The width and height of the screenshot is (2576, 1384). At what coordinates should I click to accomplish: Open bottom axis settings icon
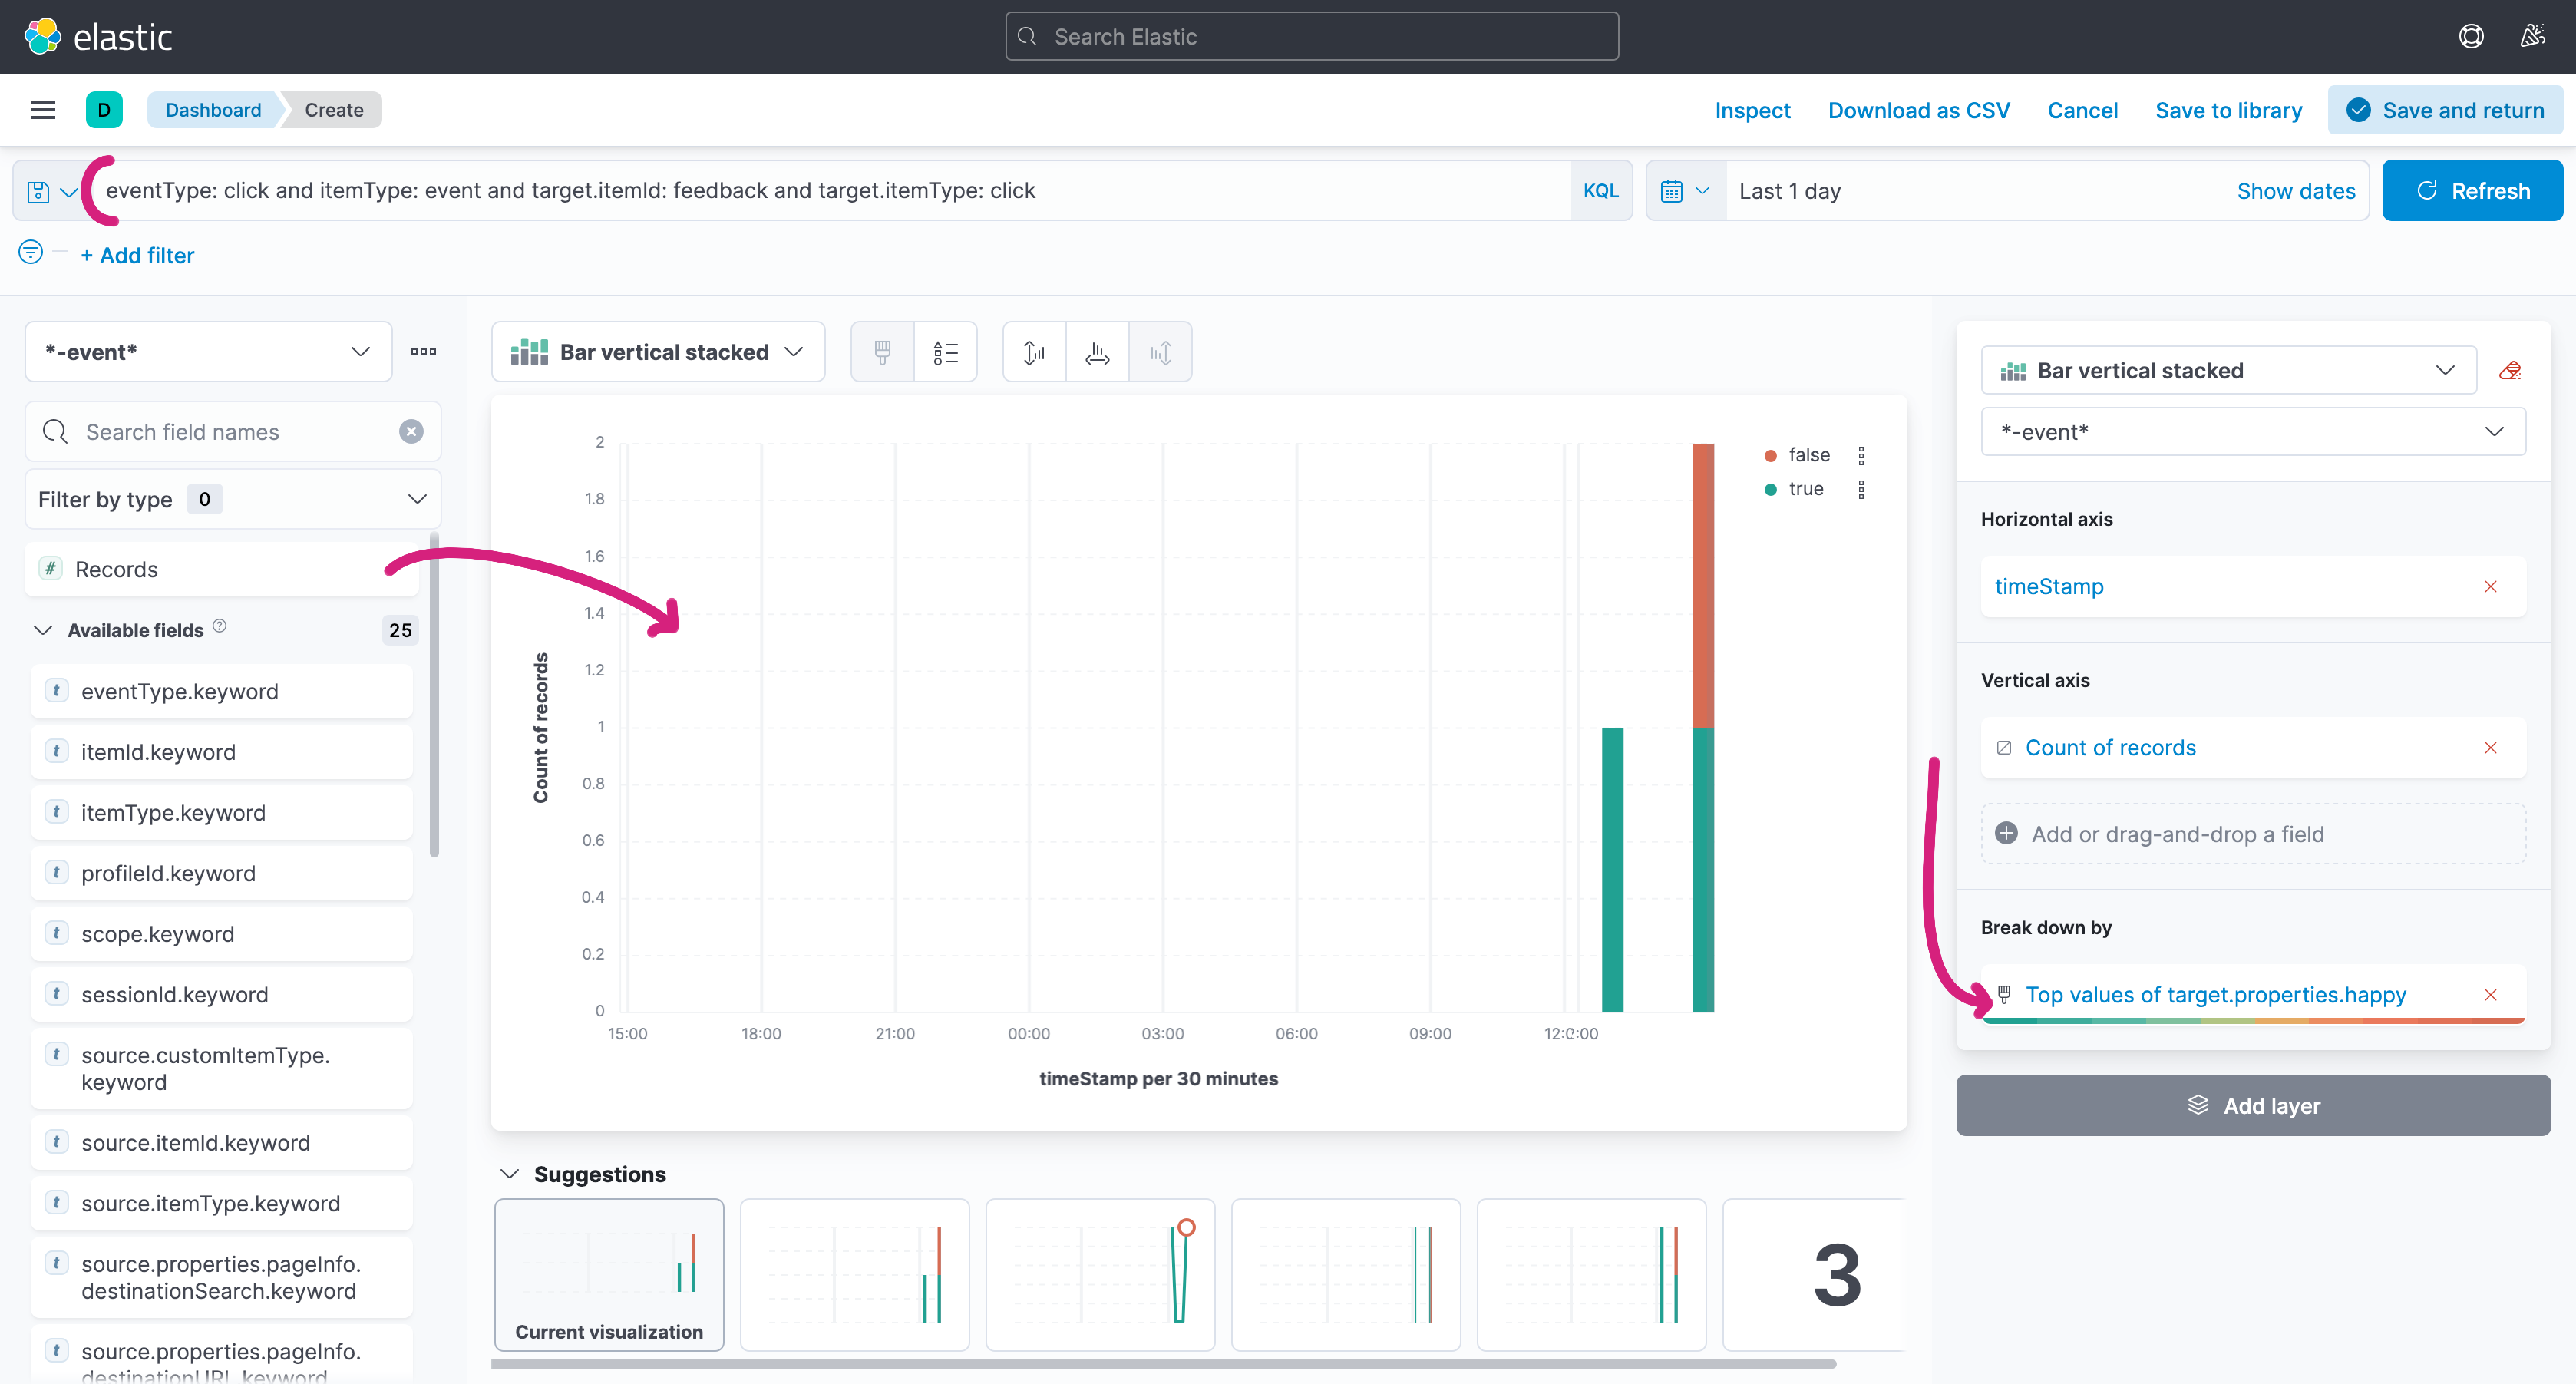click(1097, 352)
